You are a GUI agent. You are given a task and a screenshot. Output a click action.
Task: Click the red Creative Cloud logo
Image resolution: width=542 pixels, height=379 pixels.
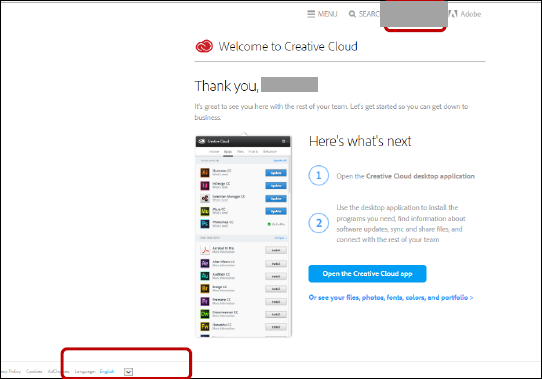tap(204, 46)
